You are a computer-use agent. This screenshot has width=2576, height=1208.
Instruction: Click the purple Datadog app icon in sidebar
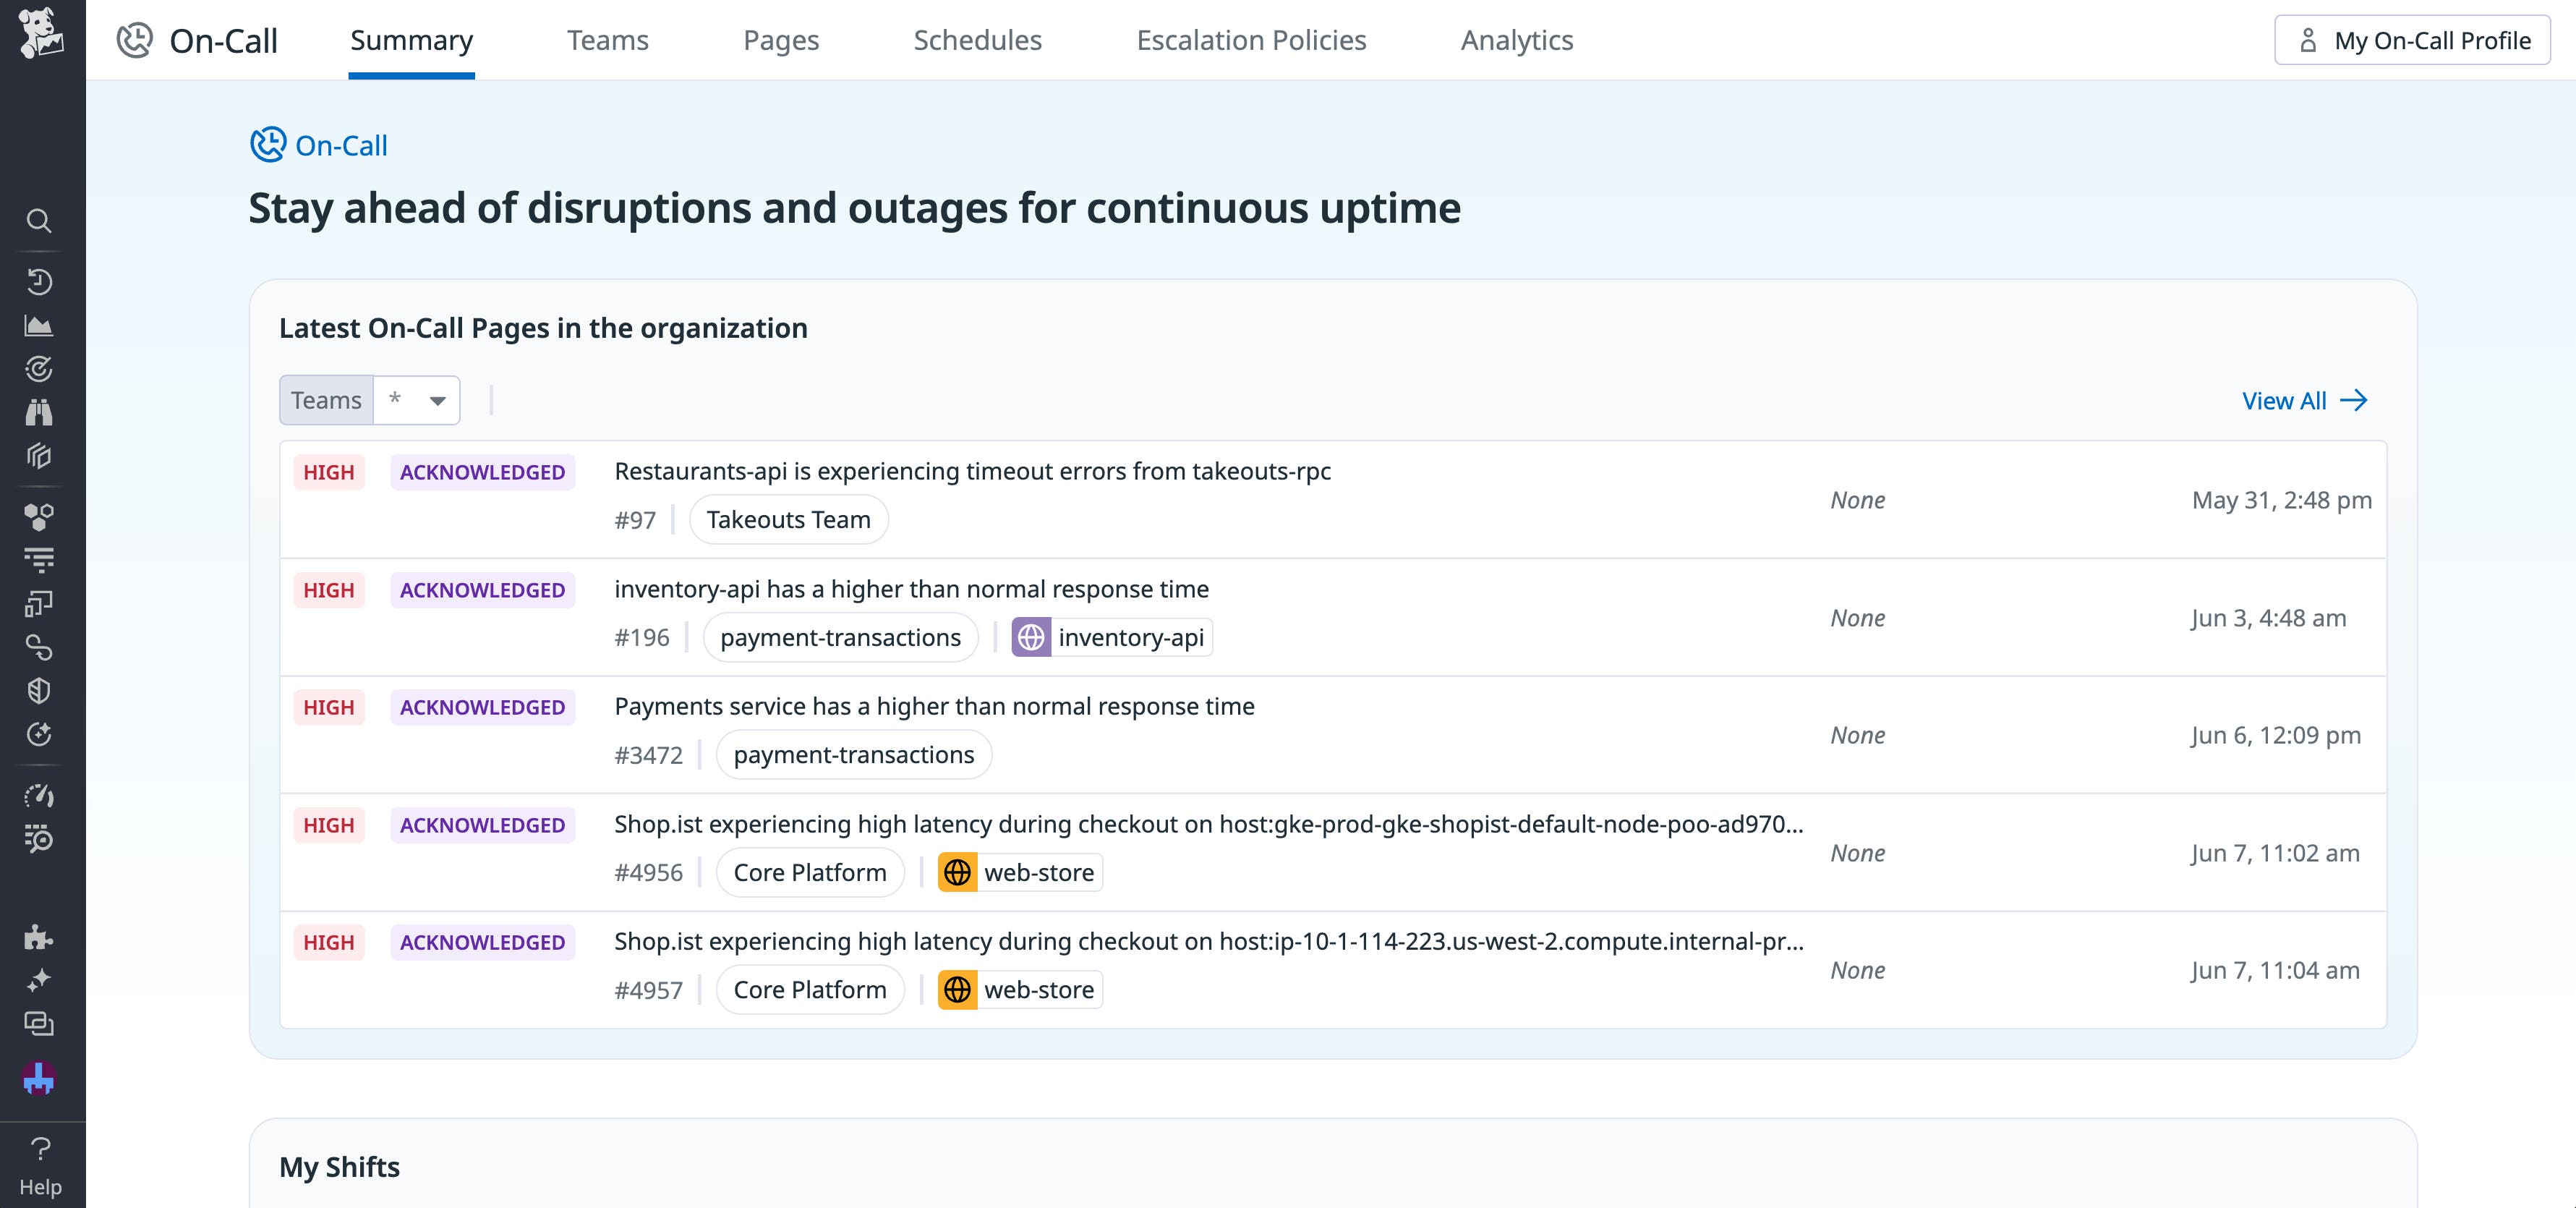click(40, 1078)
